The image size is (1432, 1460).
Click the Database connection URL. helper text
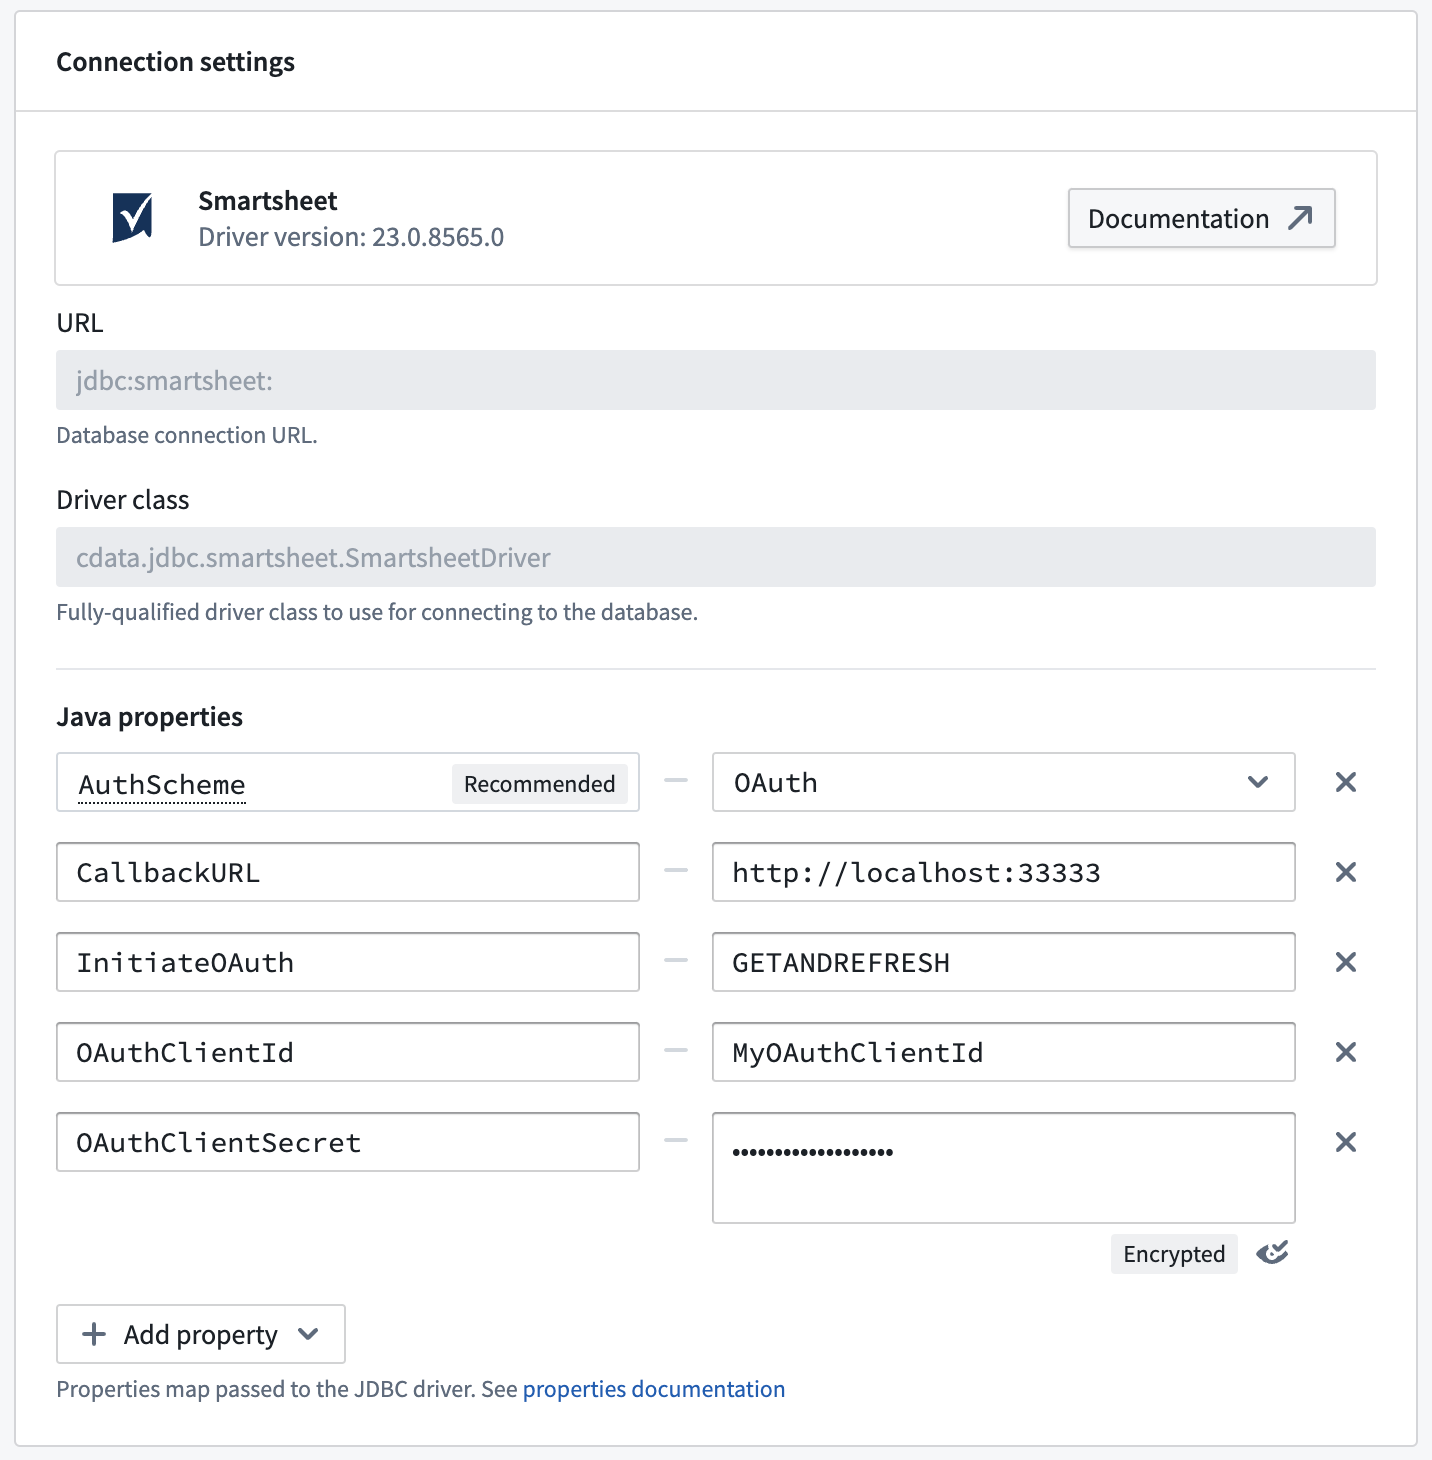pyautogui.click(x=187, y=435)
